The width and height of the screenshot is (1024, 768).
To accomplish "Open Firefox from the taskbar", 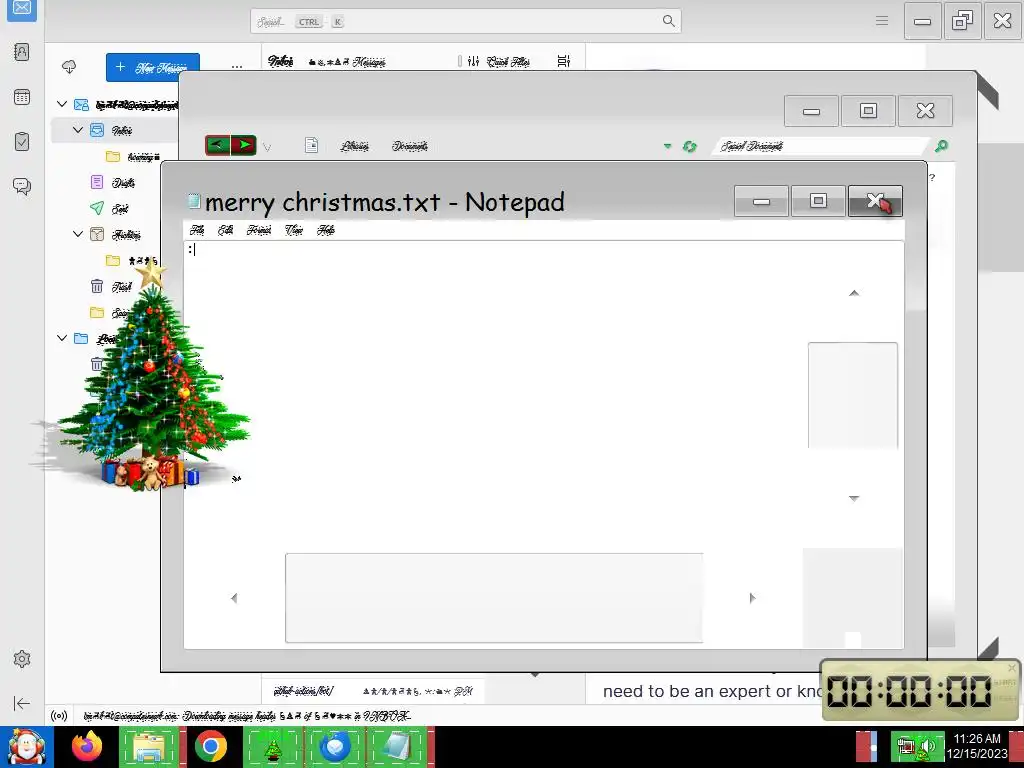I will pos(88,747).
